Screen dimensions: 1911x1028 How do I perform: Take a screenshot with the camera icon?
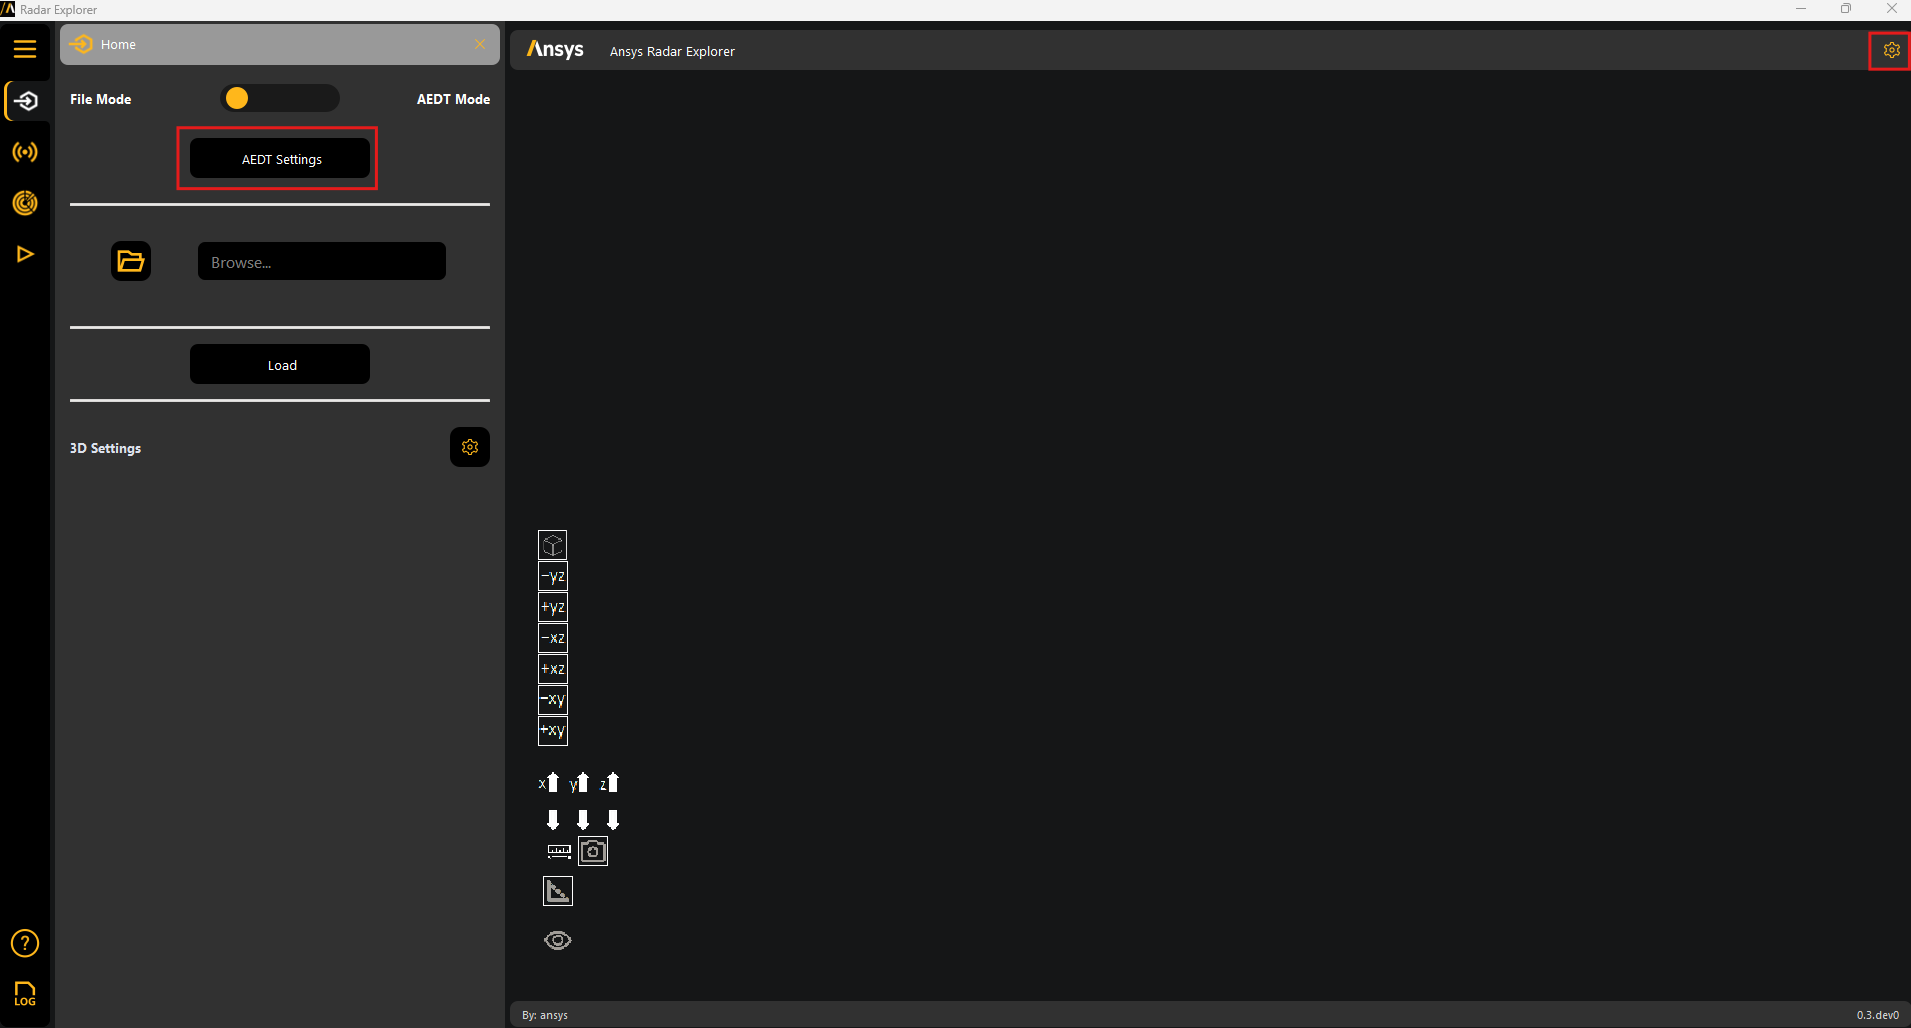(593, 851)
